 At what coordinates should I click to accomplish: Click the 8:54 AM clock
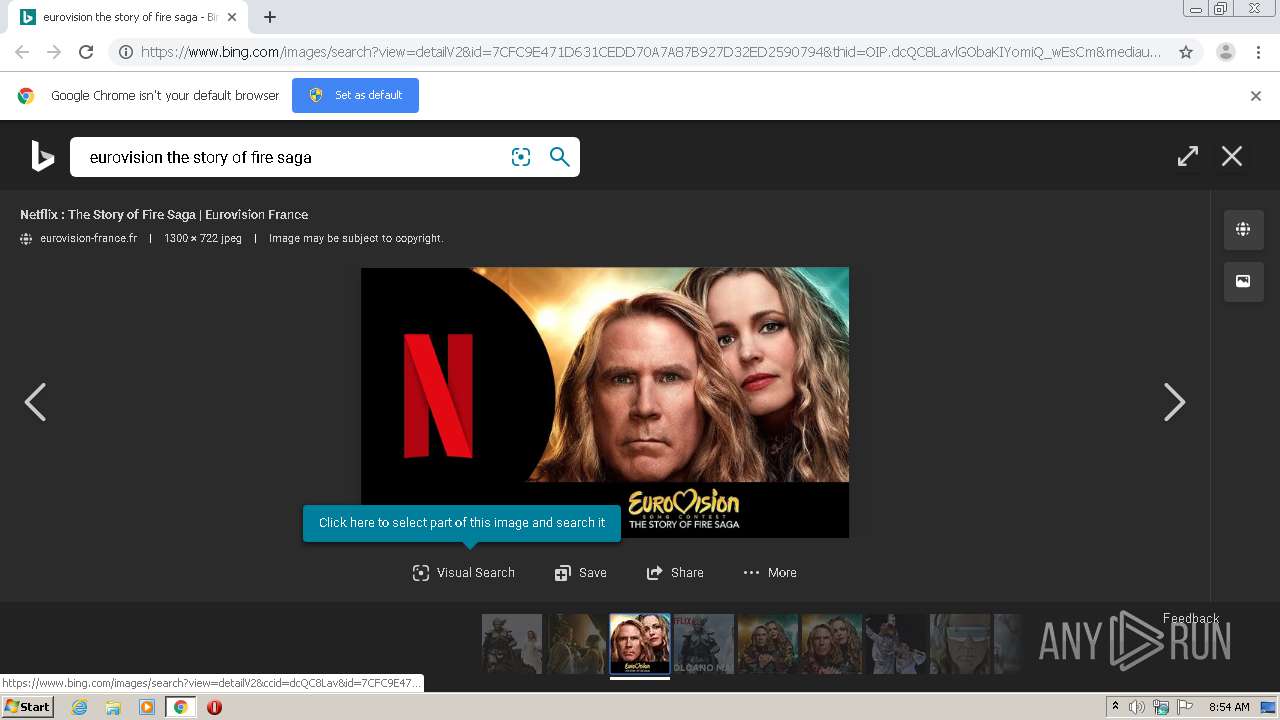coord(1229,707)
